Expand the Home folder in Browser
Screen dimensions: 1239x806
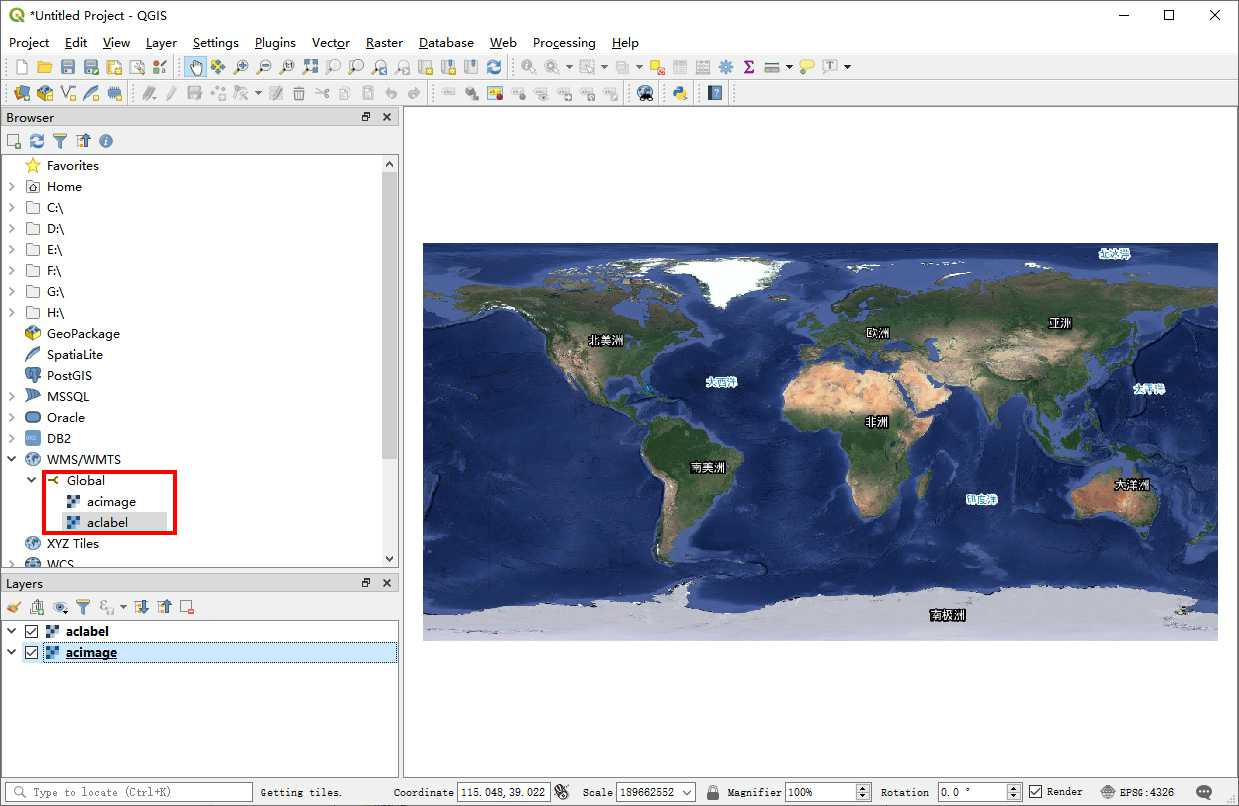coord(11,186)
